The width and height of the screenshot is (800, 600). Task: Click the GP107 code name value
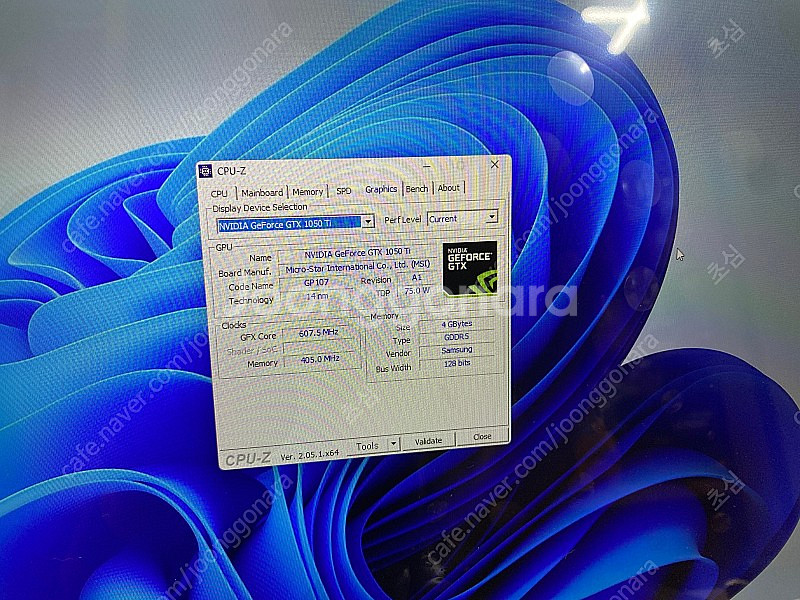click(x=316, y=282)
